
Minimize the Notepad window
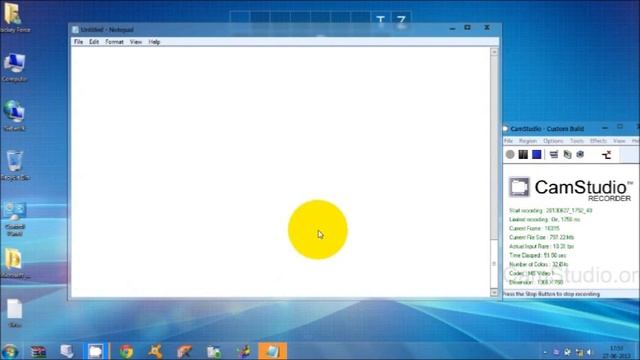click(452, 28)
